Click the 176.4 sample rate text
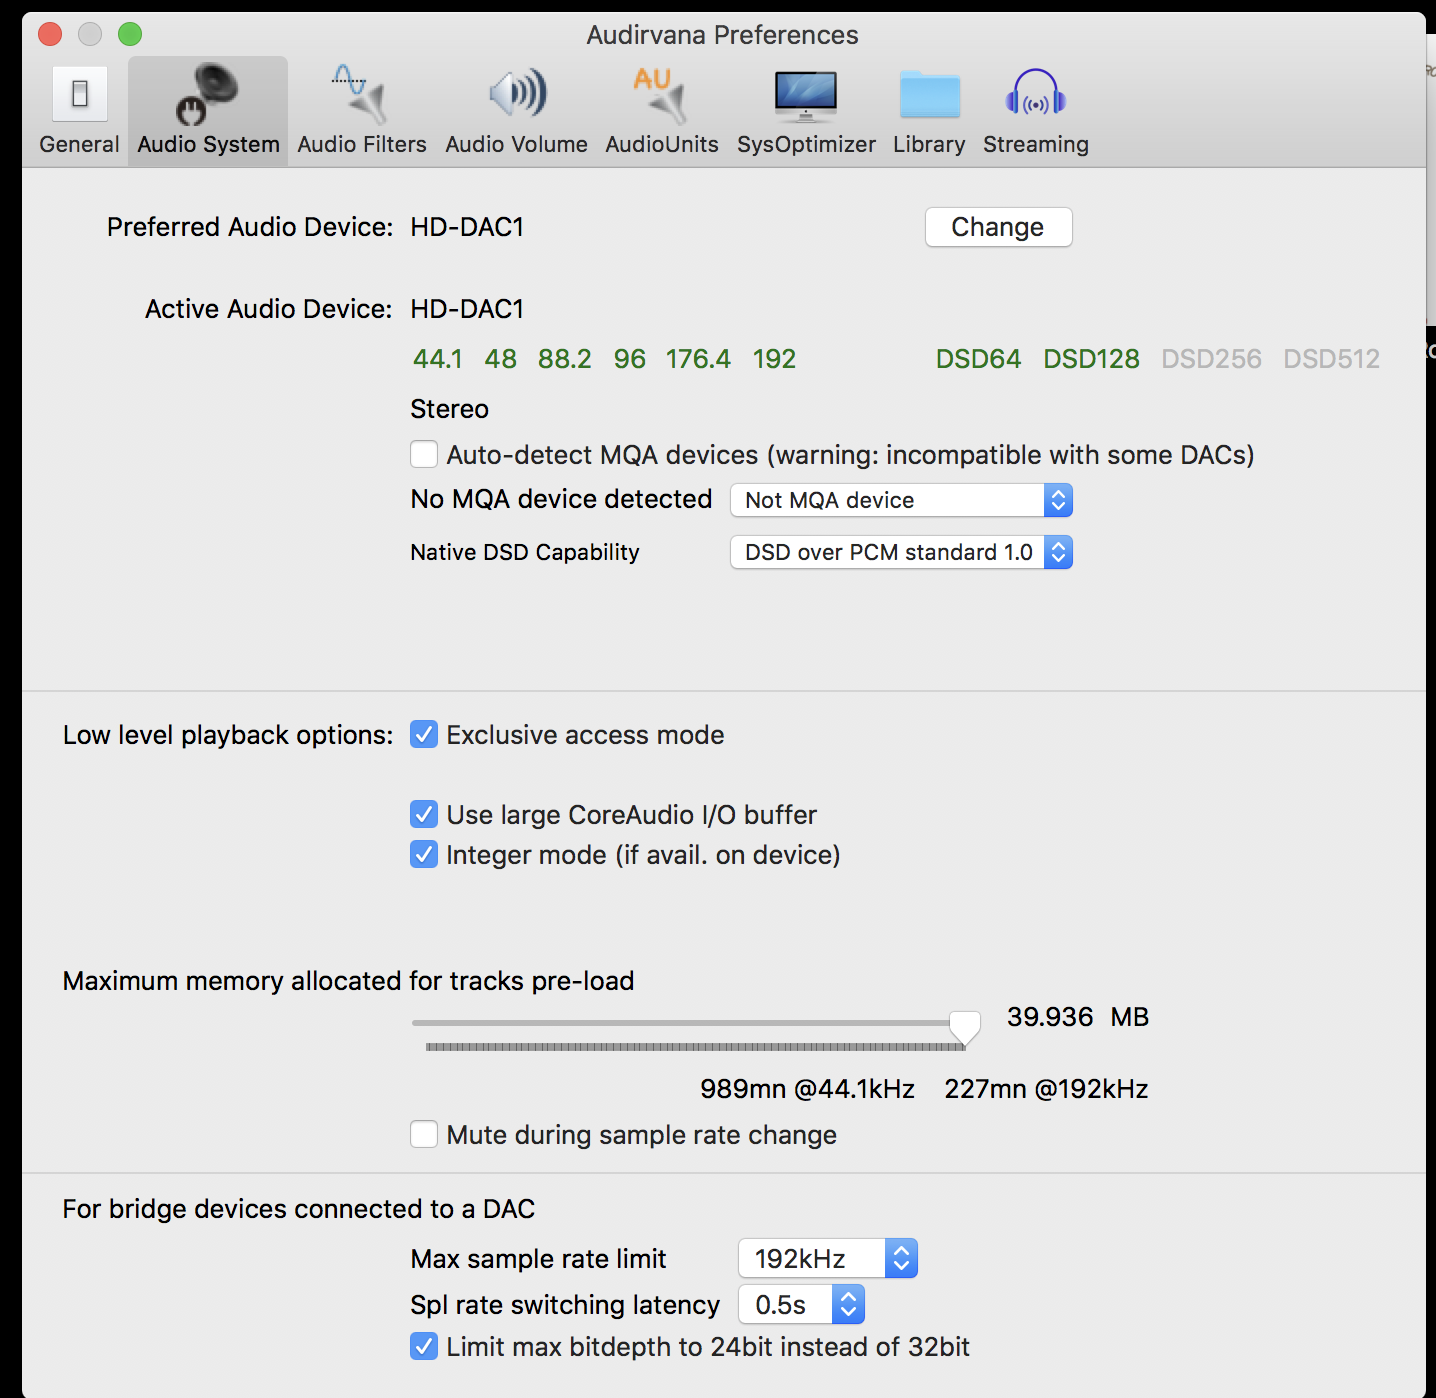 699,359
